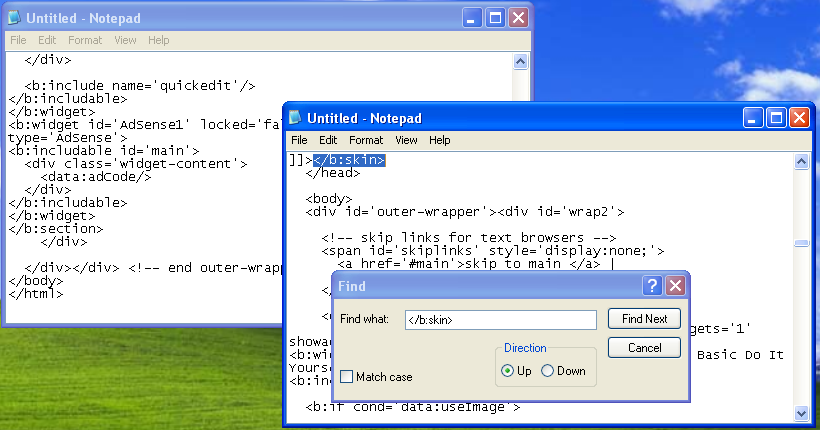
Task: Open Format menu in back Notepad window
Action: (x=85, y=40)
